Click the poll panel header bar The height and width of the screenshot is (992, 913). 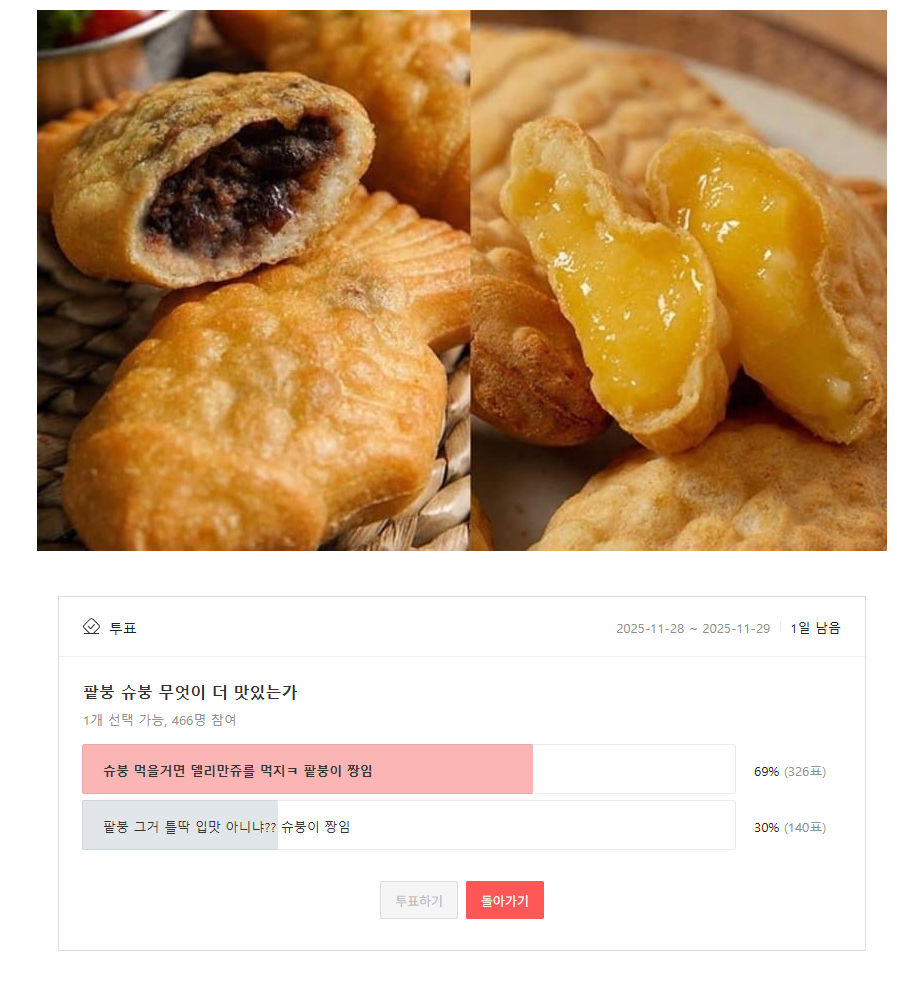[456, 627]
